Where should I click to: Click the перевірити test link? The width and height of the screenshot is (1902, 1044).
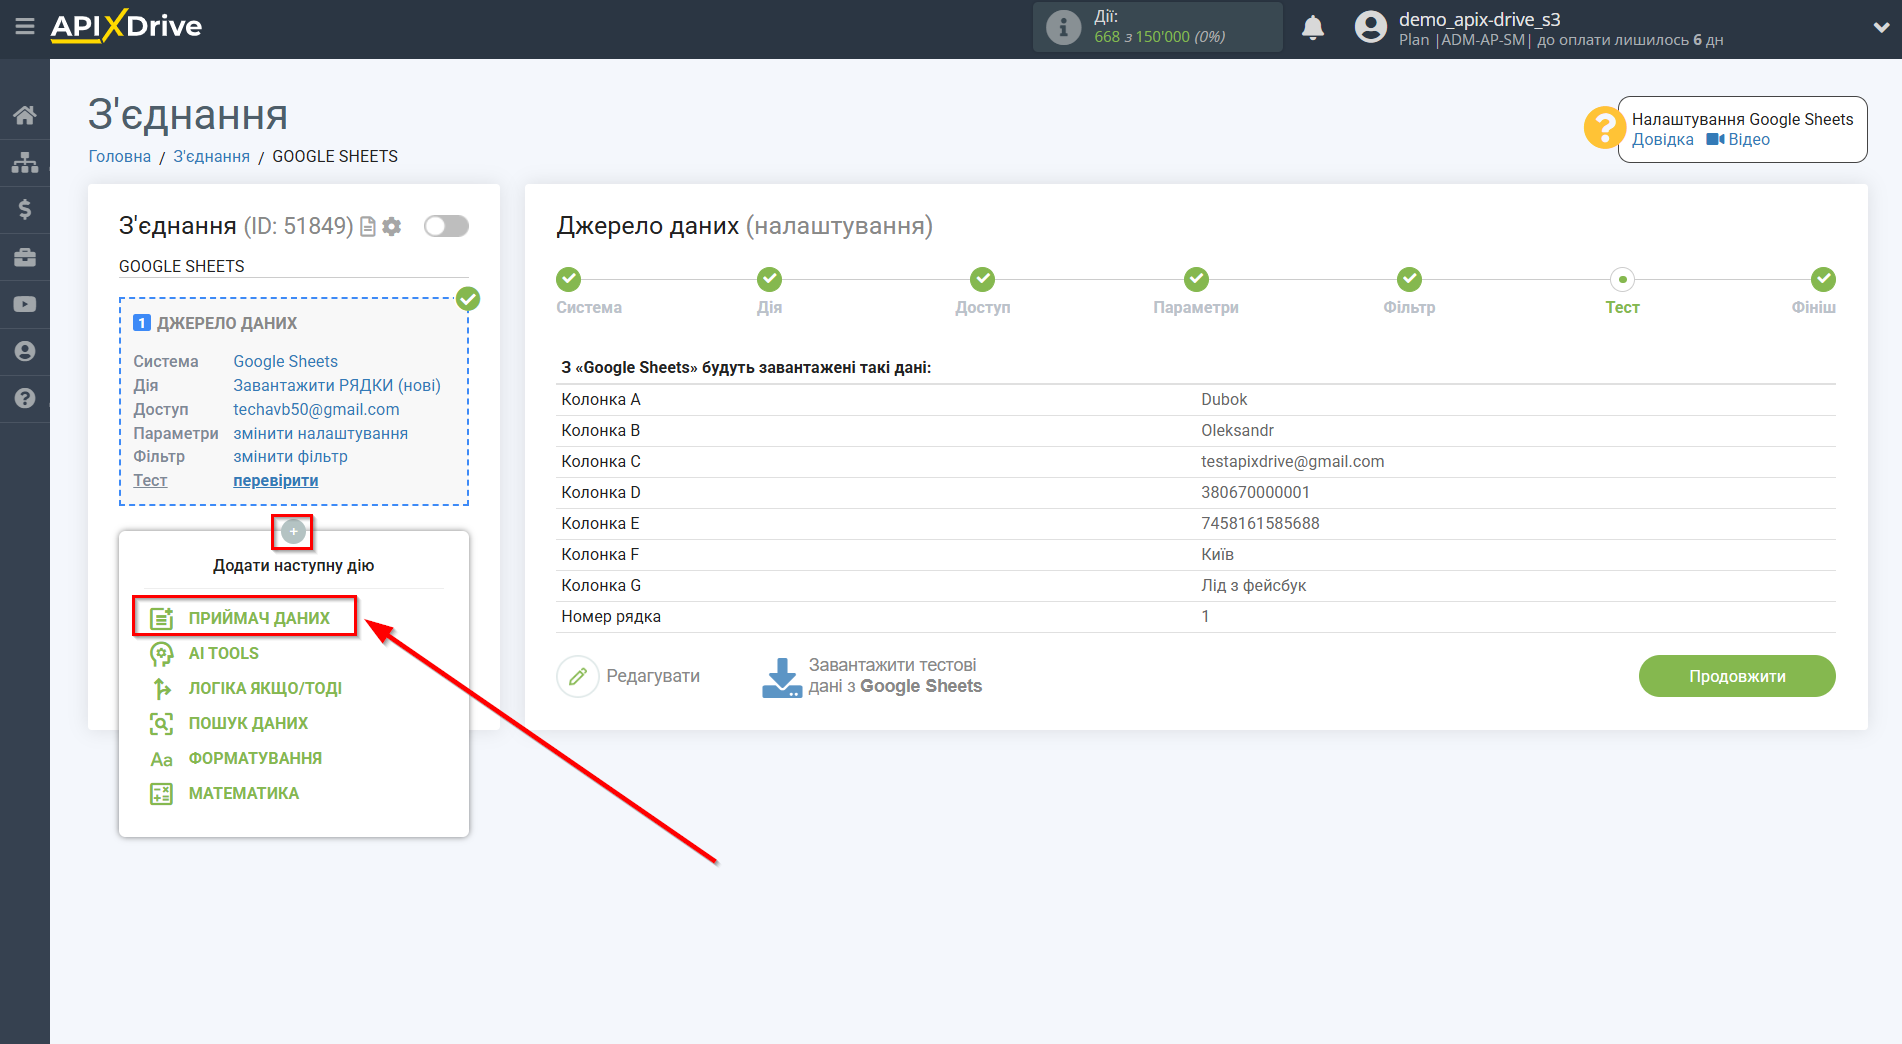[x=275, y=480]
